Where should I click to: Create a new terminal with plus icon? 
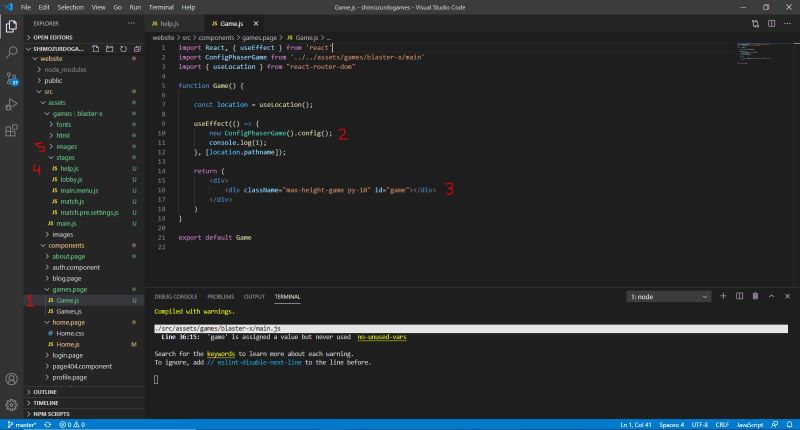[723, 296]
